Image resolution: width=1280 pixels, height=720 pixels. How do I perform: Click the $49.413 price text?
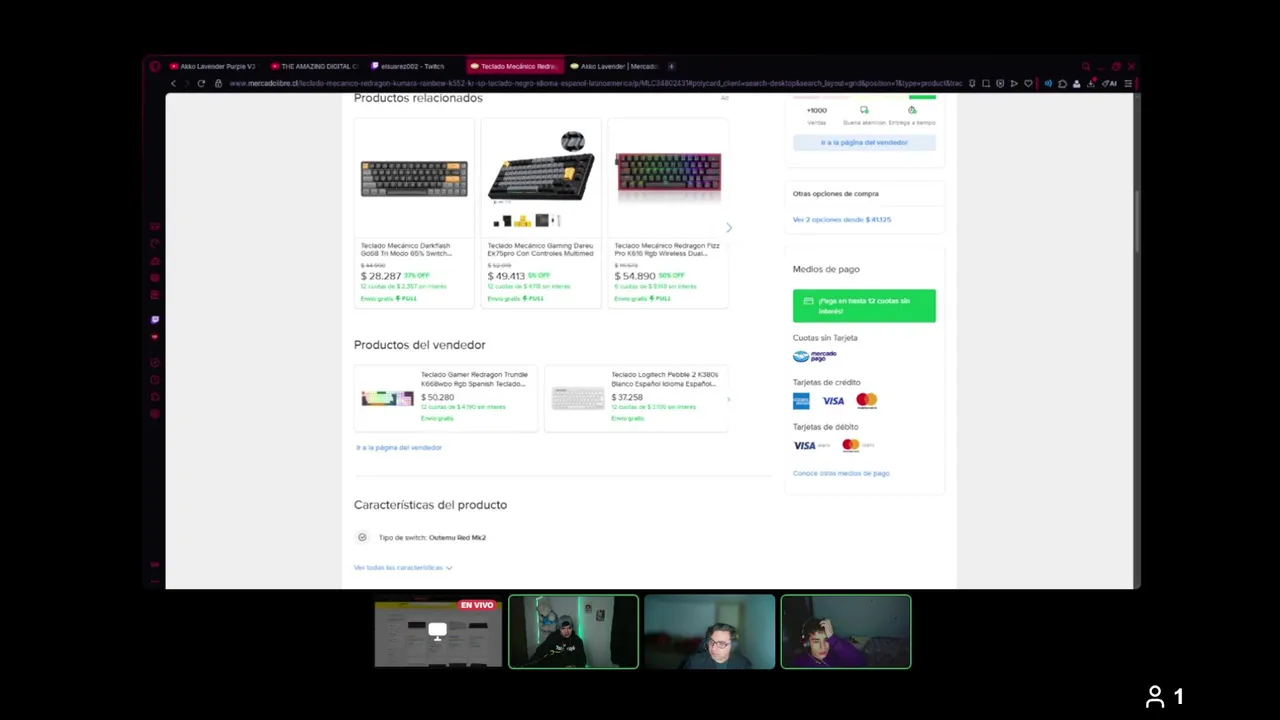(506, 276)
